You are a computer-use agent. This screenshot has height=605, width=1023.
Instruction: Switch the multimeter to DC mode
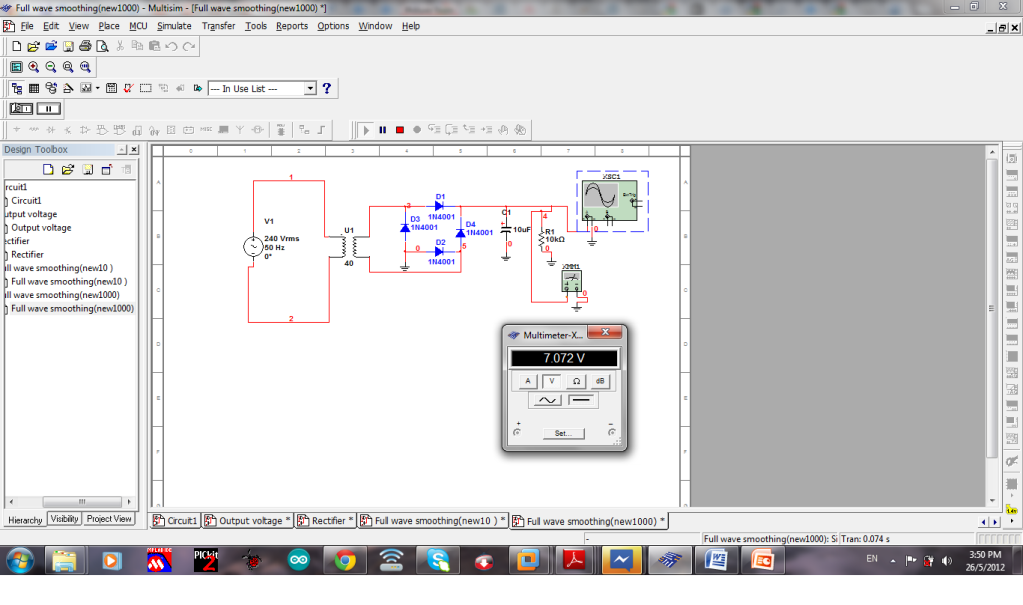point(581,400)
